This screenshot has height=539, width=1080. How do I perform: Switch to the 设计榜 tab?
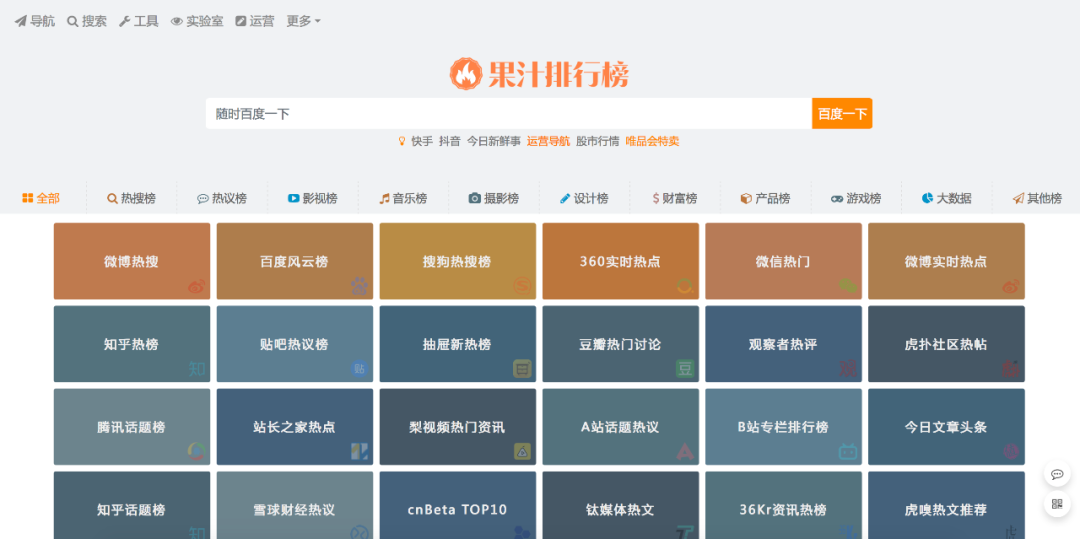pos(585,198)
